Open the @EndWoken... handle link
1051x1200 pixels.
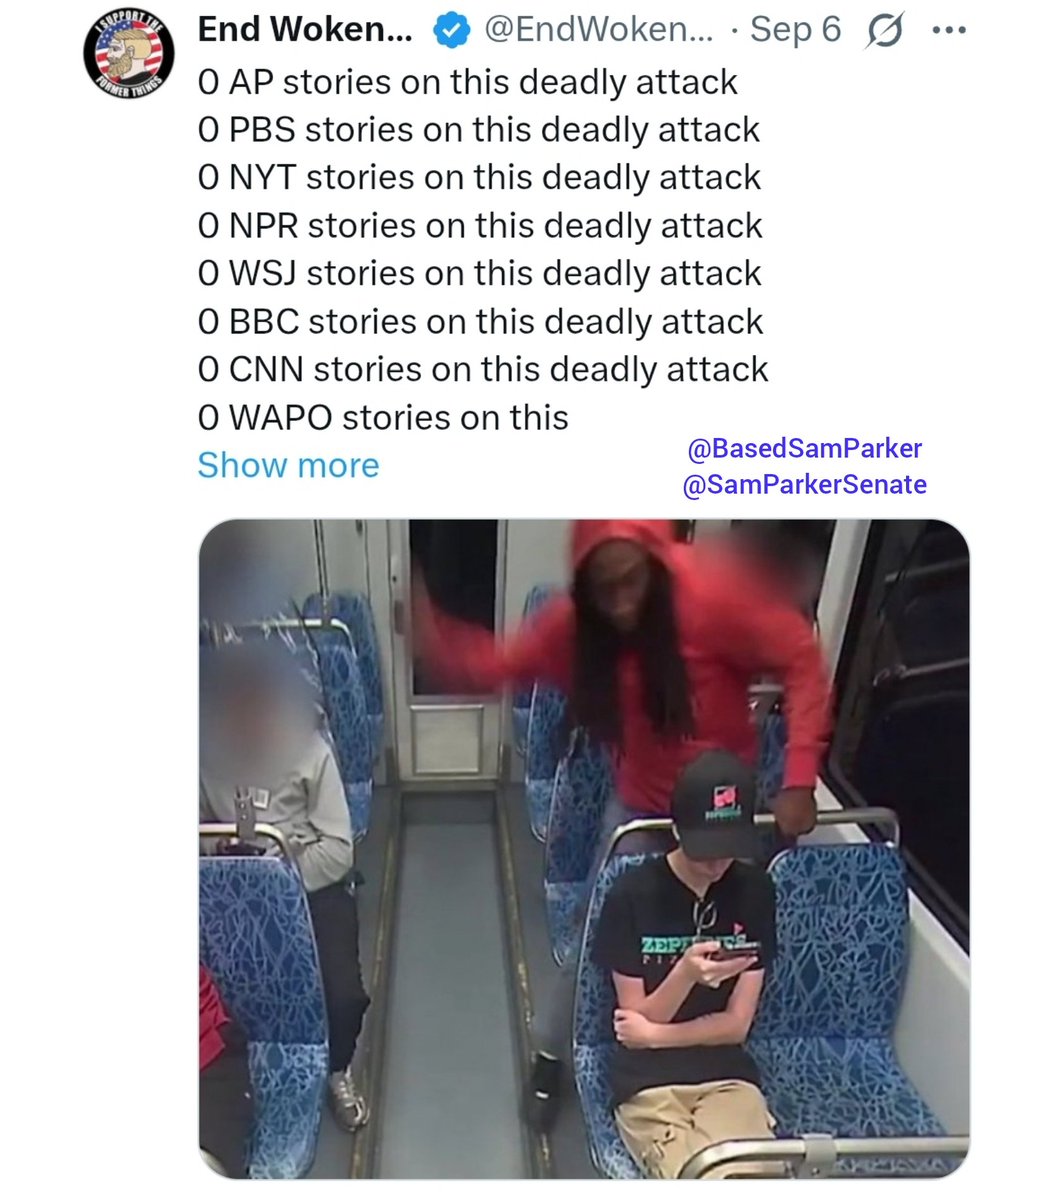pos(599,30)
